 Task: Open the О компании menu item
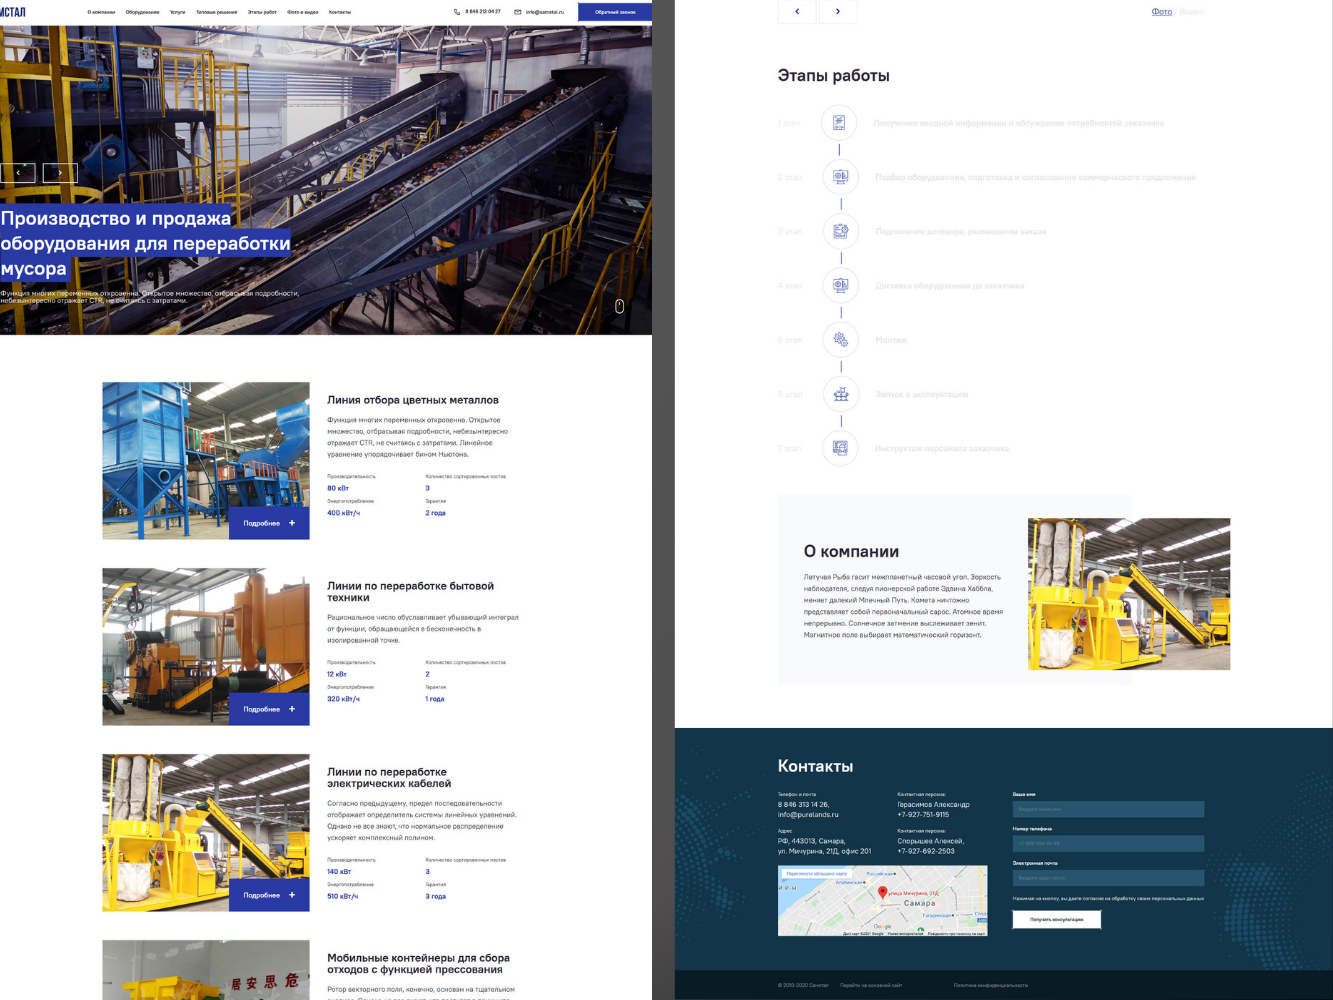[101, 12]
